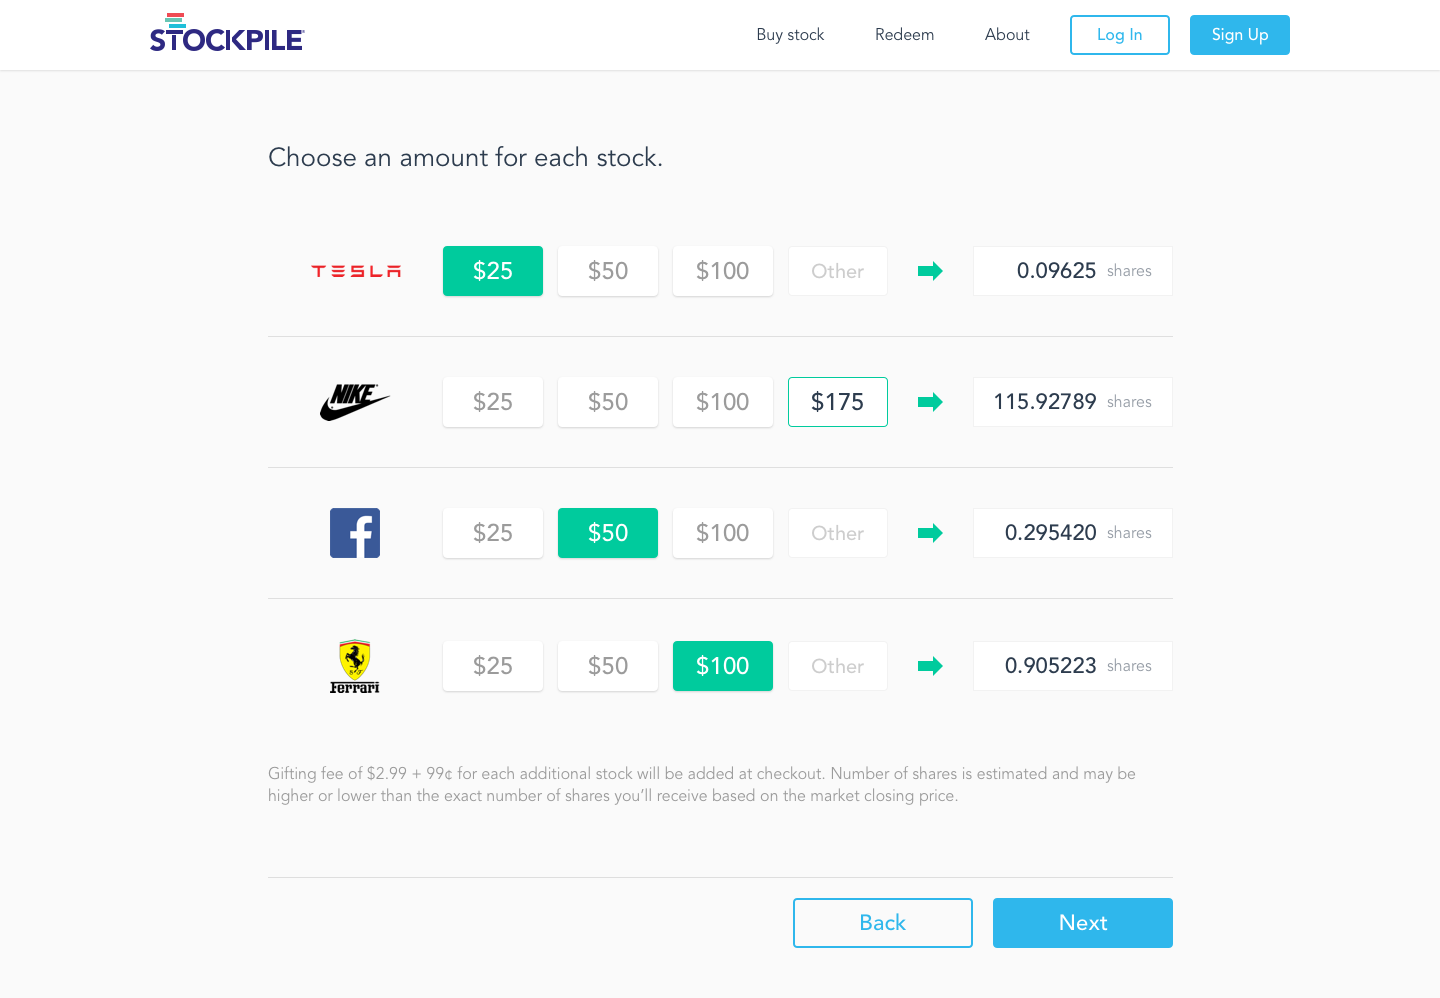1440x998 pixels.
Task: Pick $25 amount for Ferrari
Action: click(x=493, y=666)
